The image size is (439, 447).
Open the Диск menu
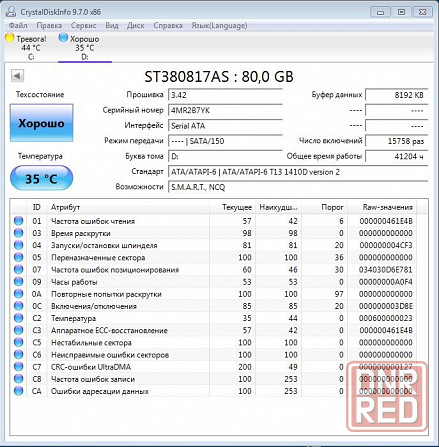pos(136,25)
